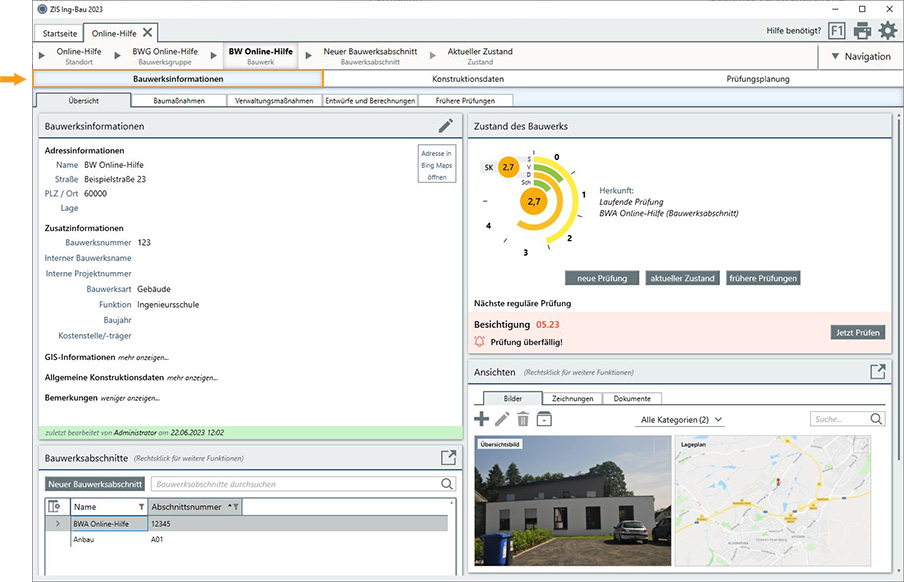Open the Alle Kategorien dropdown

pos(680,420)
